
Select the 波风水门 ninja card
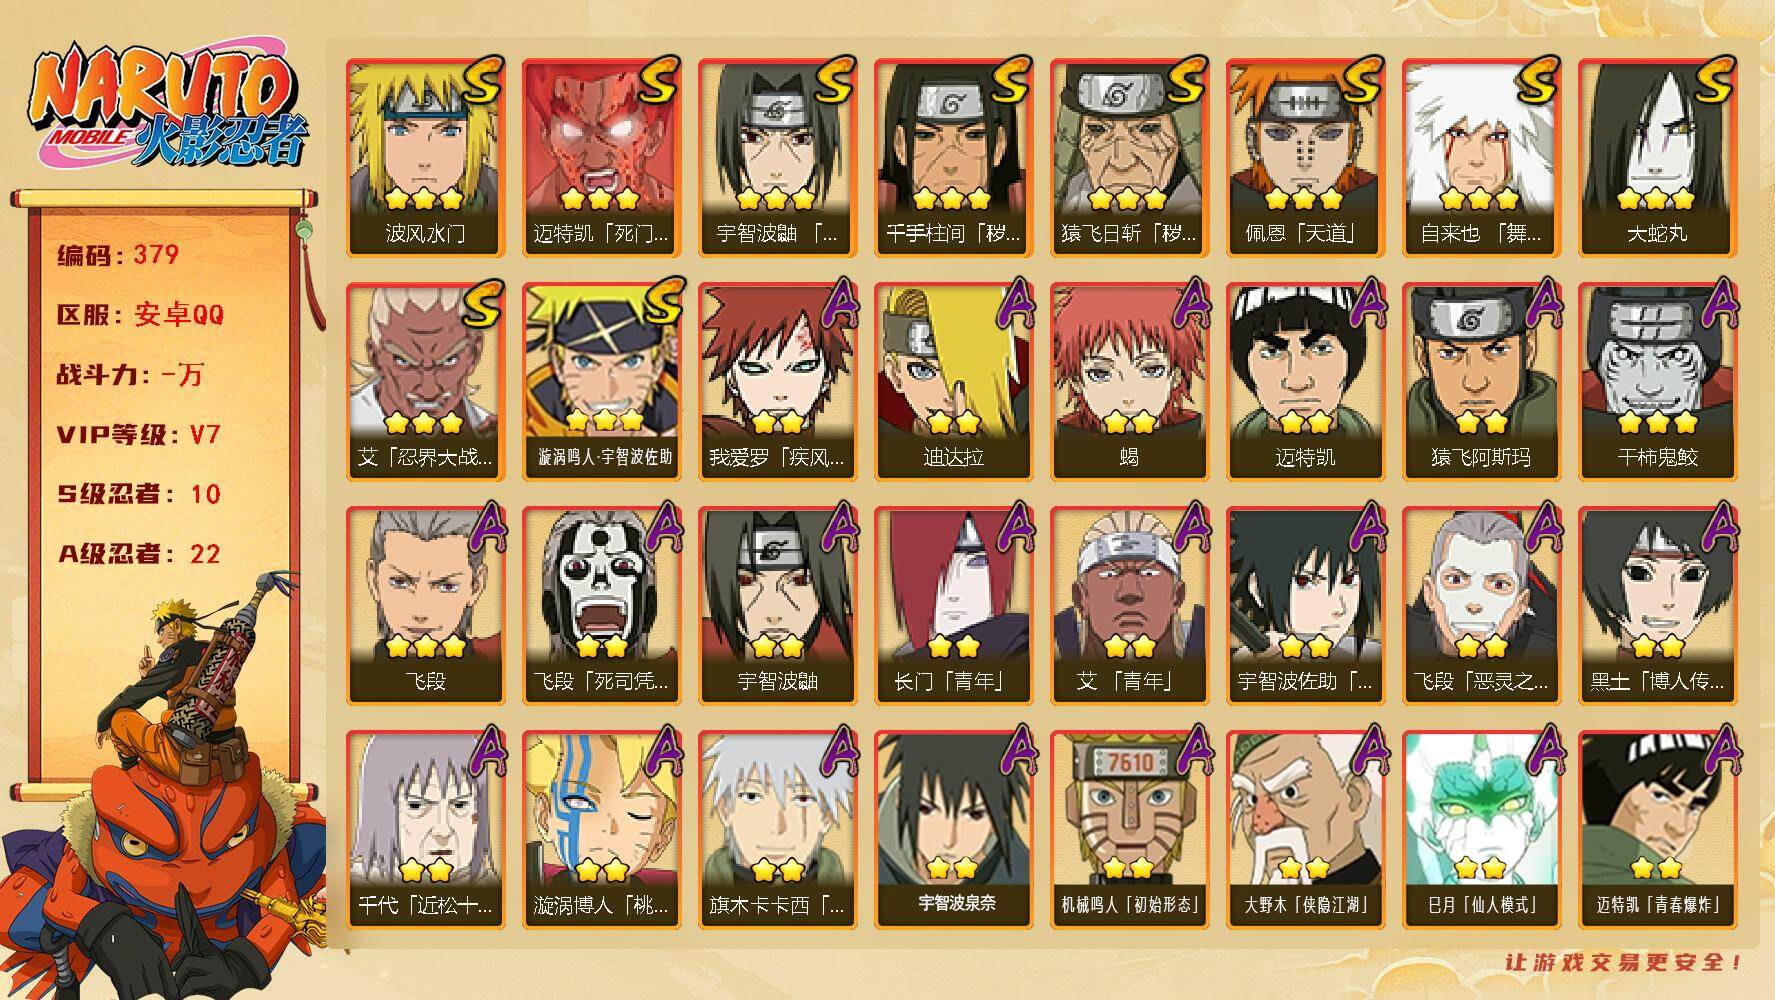[x=426, y=158]
